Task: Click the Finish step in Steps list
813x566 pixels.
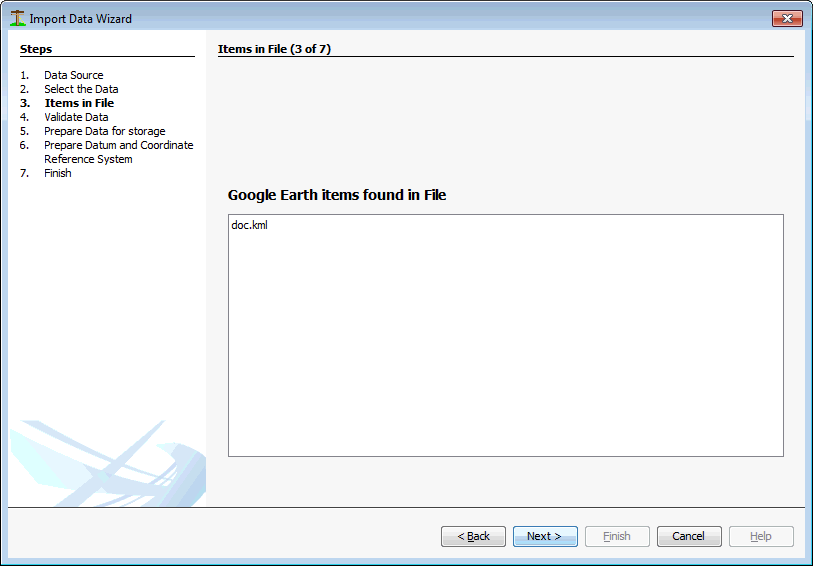Action: 58,173
